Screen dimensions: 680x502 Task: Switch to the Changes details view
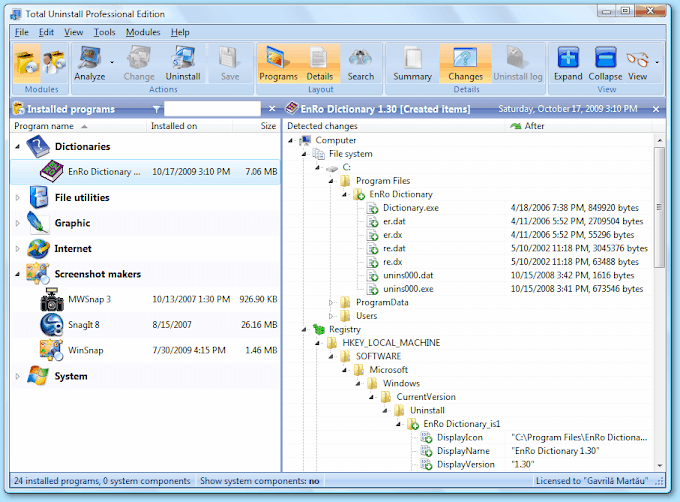[x=465, y=63]
